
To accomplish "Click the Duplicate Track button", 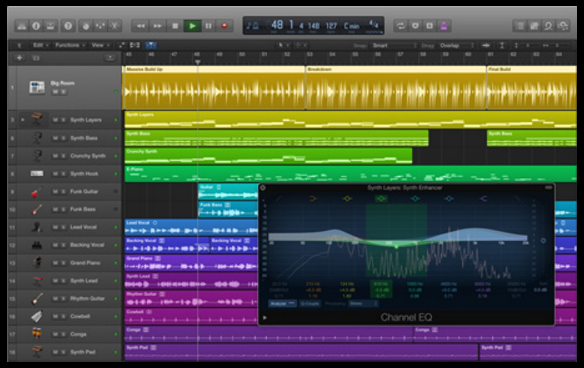I will (x=36, y=58).
